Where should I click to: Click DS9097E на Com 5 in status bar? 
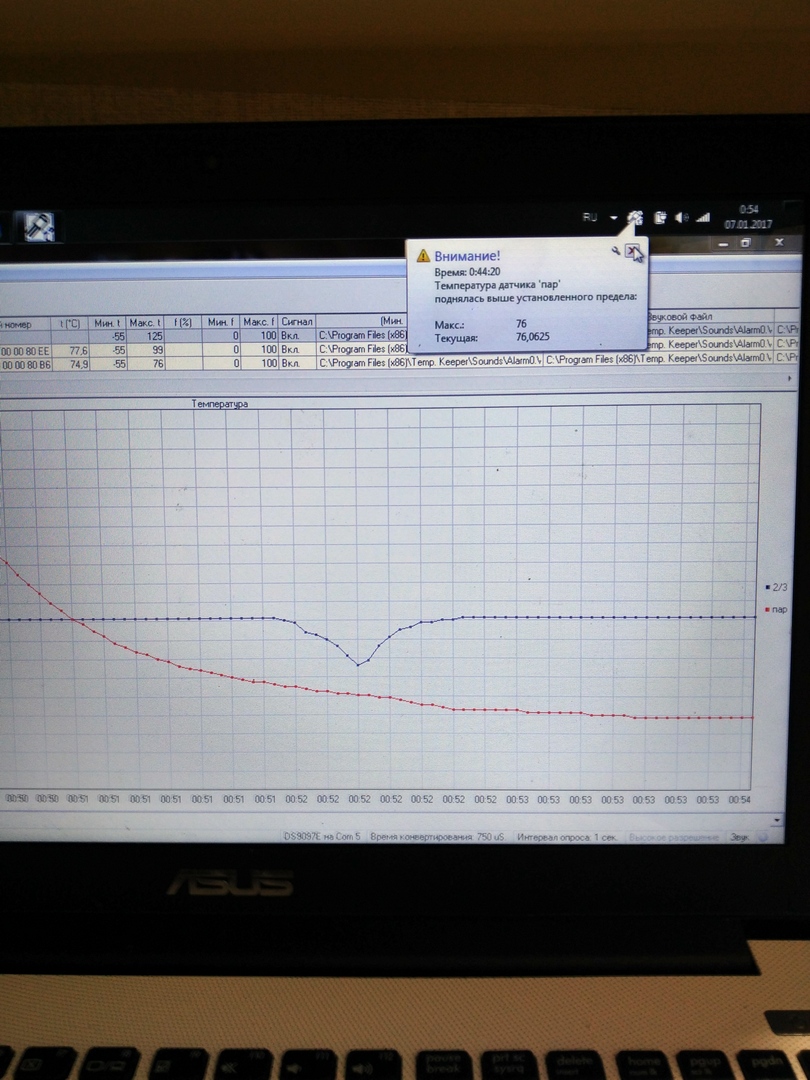[x=322, y=836]
